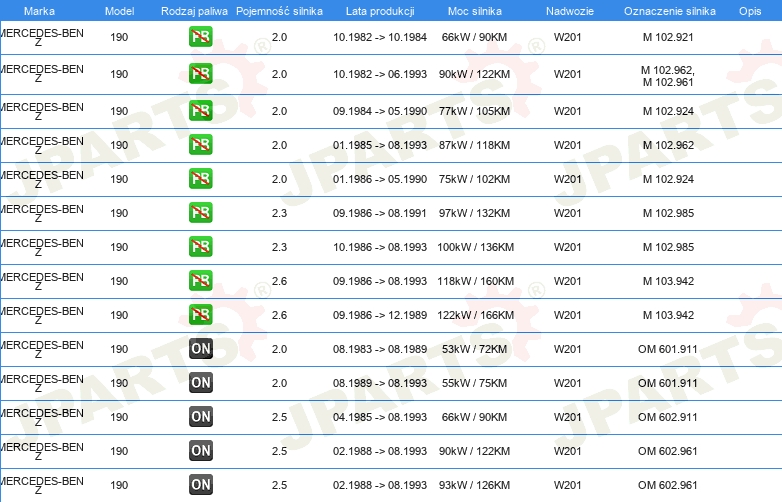The image size is (782, 502).
Task: Select the Moc silnika column header
Action: click(x=474, y=11)
